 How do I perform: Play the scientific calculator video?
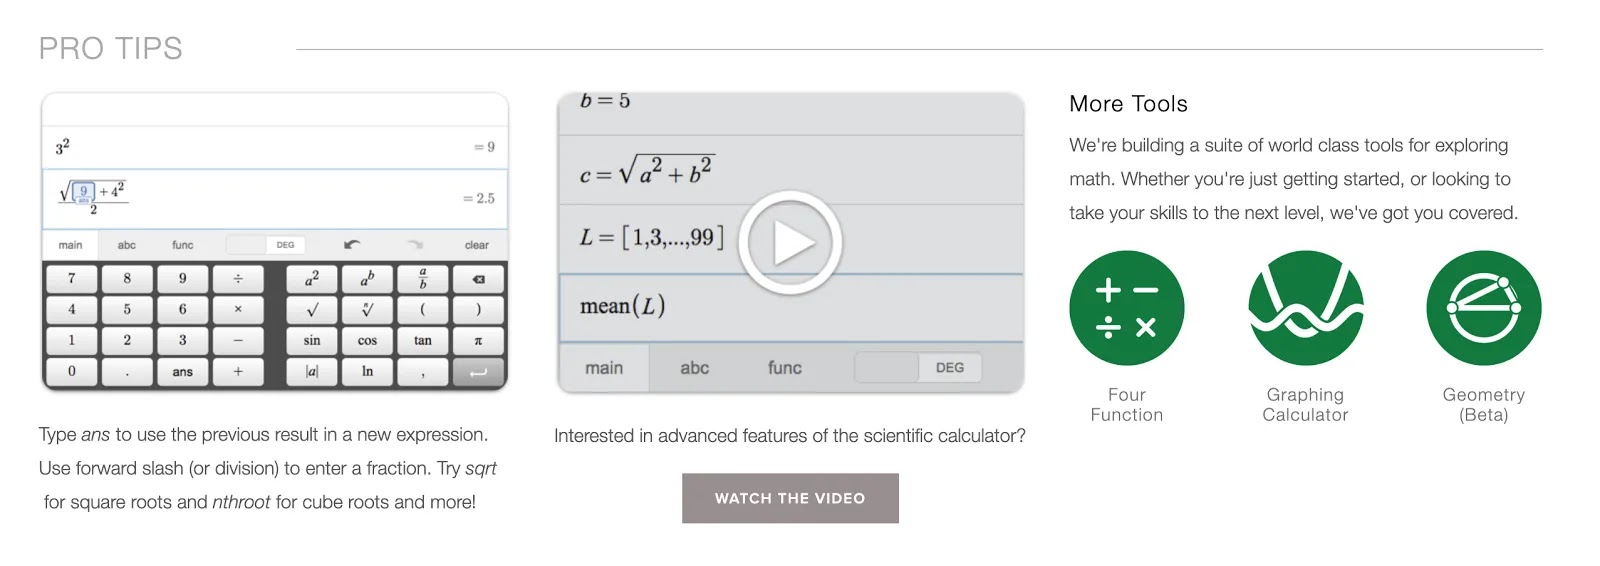pos(790,242)
